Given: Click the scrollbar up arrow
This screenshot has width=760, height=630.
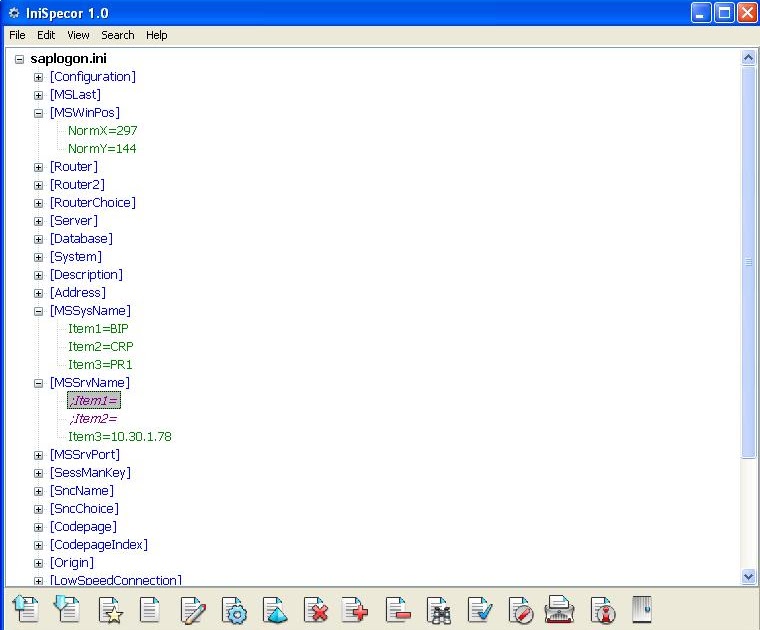Looking at the screenshot, I should pos(748,58).
